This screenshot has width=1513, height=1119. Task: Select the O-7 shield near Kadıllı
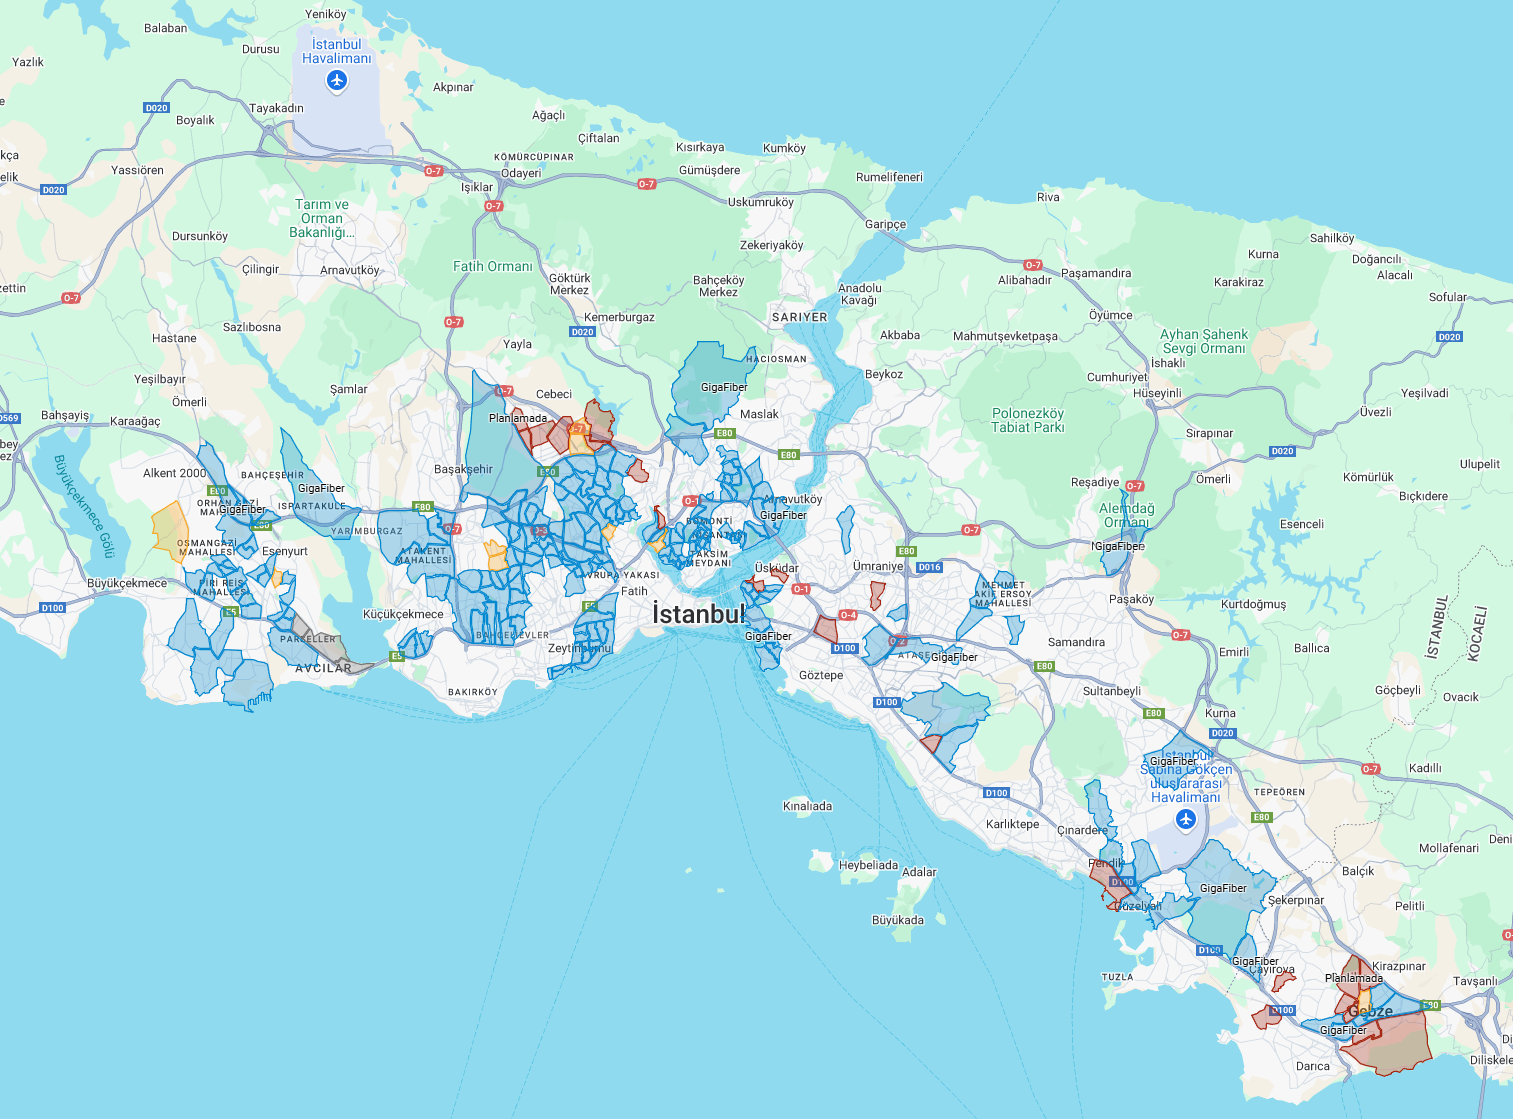coord(1370,769)
